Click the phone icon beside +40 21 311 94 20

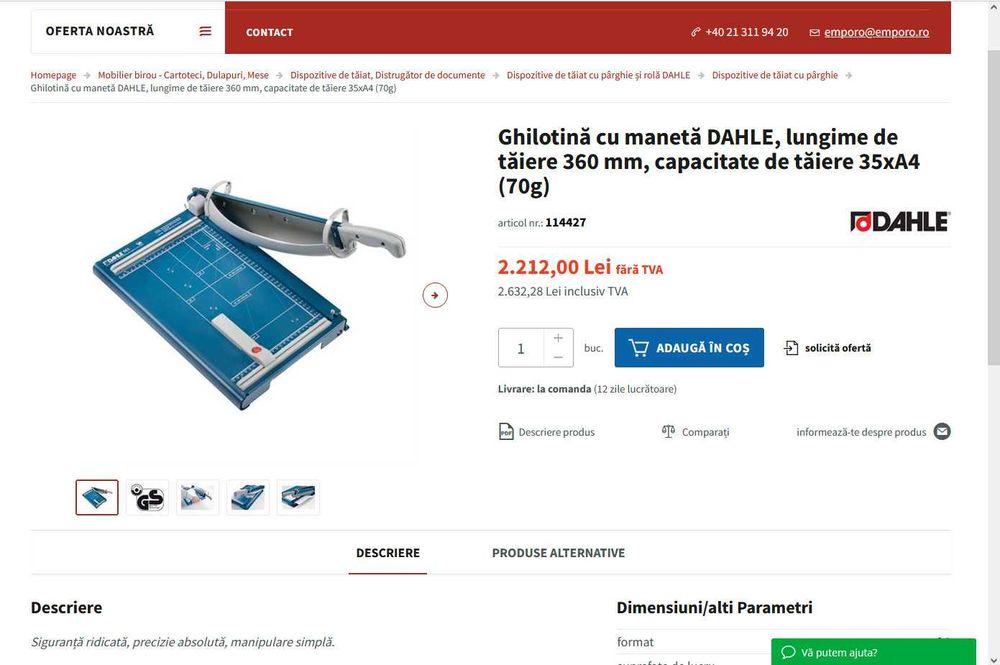point(695,32)
